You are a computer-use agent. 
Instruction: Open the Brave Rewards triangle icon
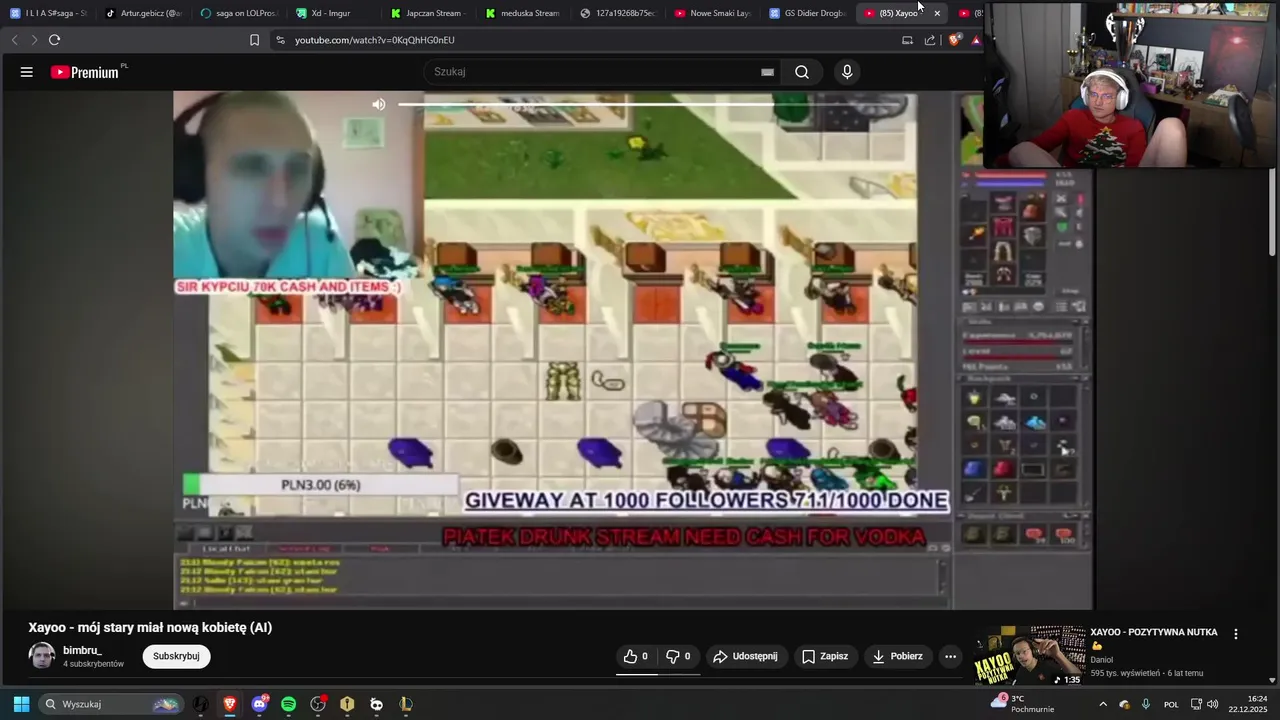tap(976, 40)
